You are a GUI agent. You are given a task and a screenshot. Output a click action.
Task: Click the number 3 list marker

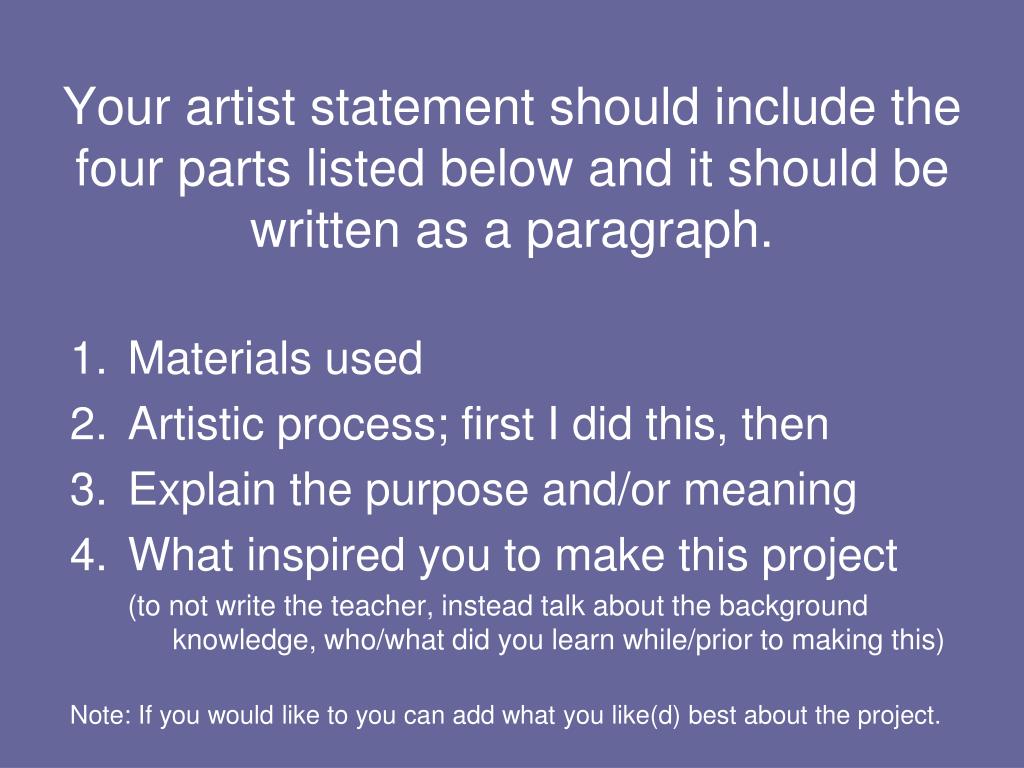(x=88, y=488)
